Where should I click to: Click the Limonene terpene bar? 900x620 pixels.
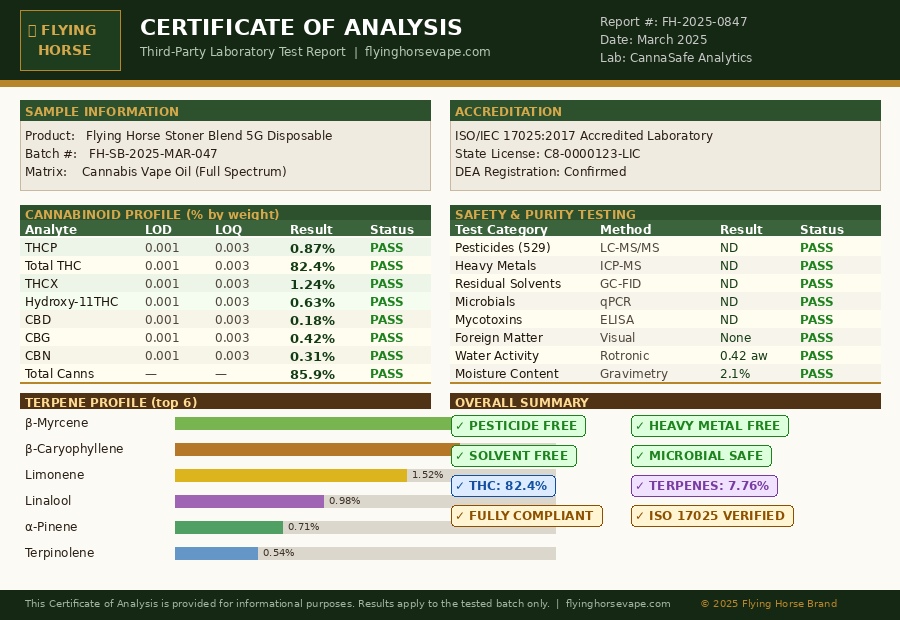291,475
